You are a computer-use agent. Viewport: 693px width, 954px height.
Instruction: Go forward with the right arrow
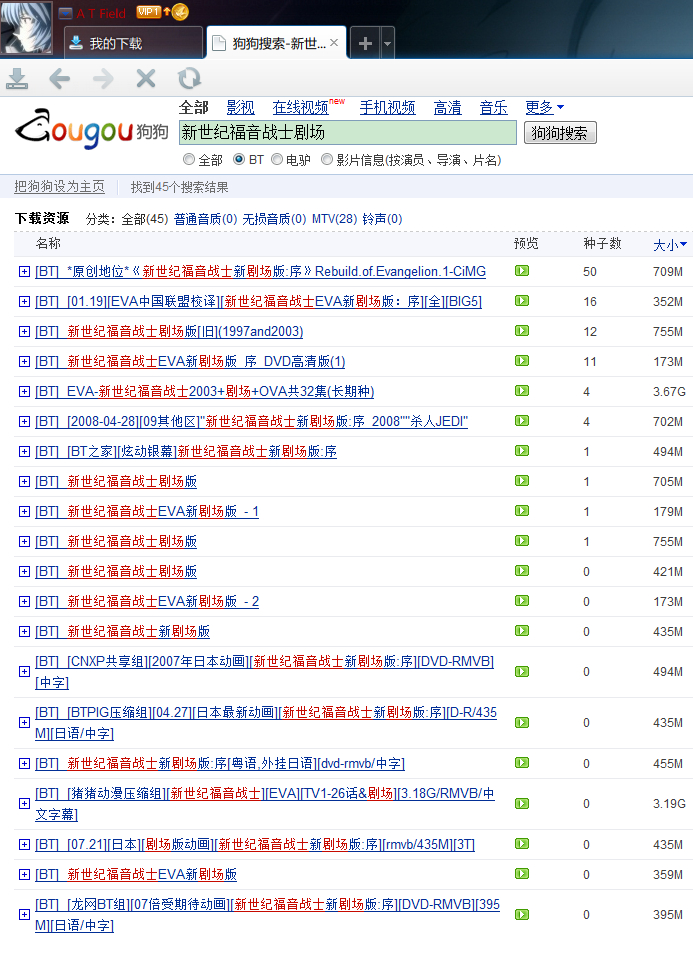(103, 78)
